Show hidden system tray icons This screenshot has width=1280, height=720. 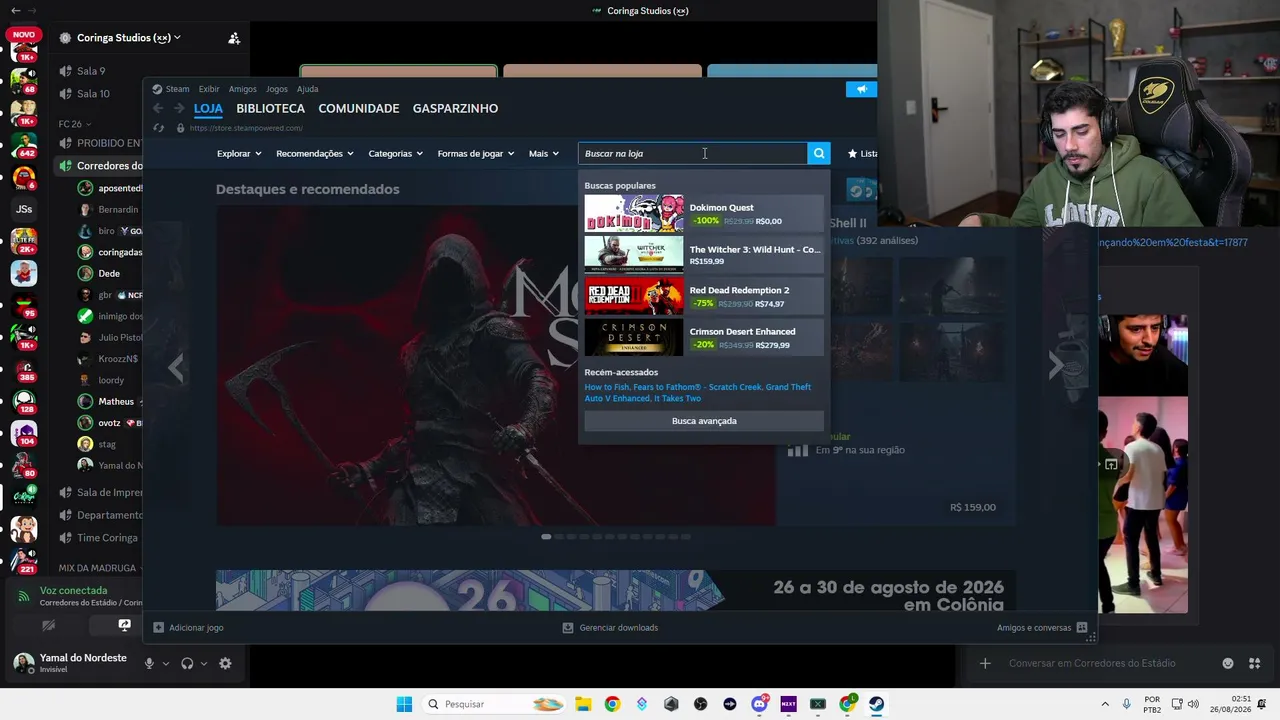(1105, 704)
